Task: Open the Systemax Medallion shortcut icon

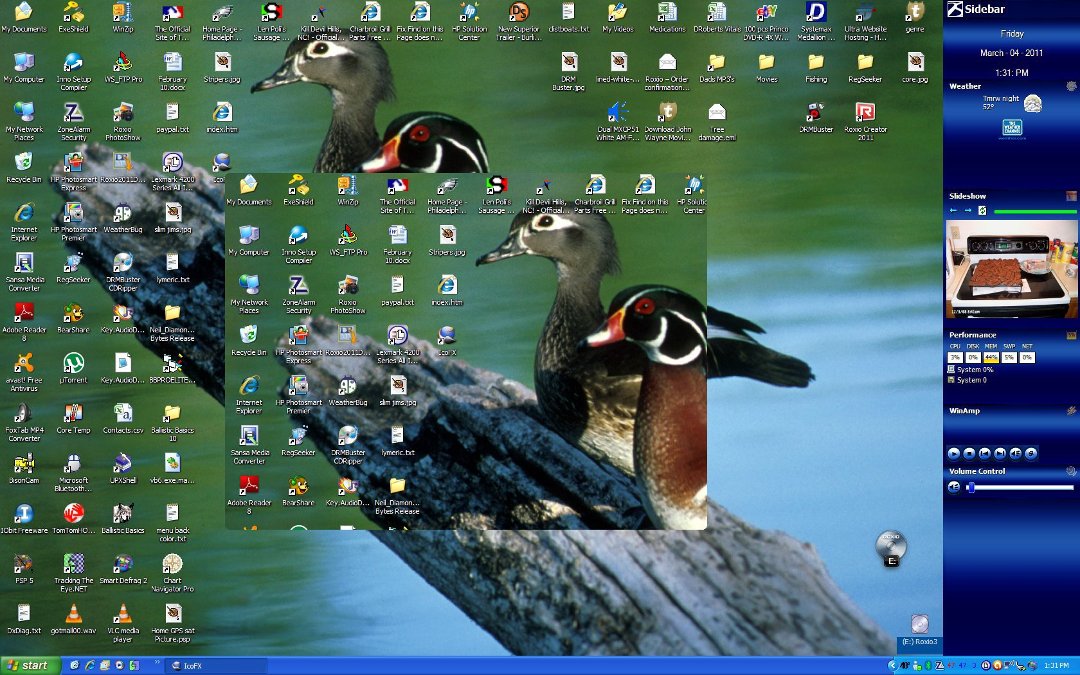Action: (x=816, y=12)
